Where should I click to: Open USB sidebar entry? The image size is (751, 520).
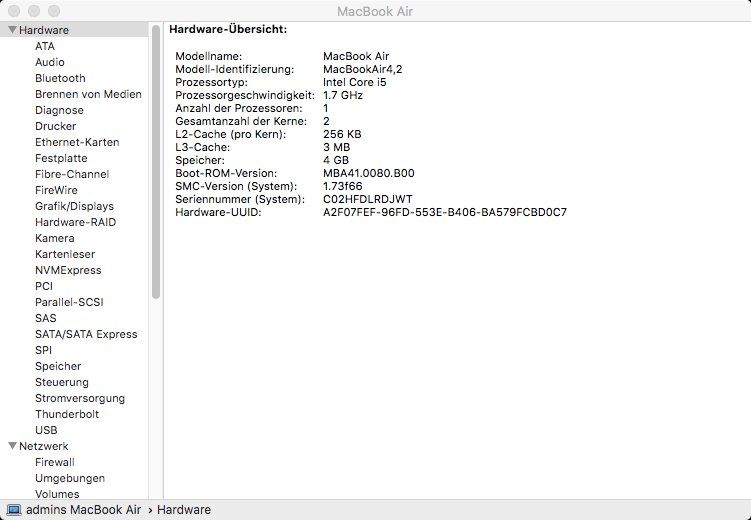tap(46, 430)
